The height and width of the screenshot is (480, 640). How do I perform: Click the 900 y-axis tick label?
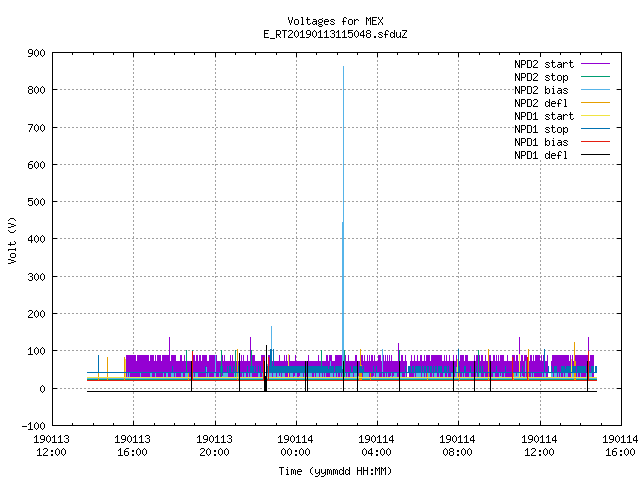36,53
